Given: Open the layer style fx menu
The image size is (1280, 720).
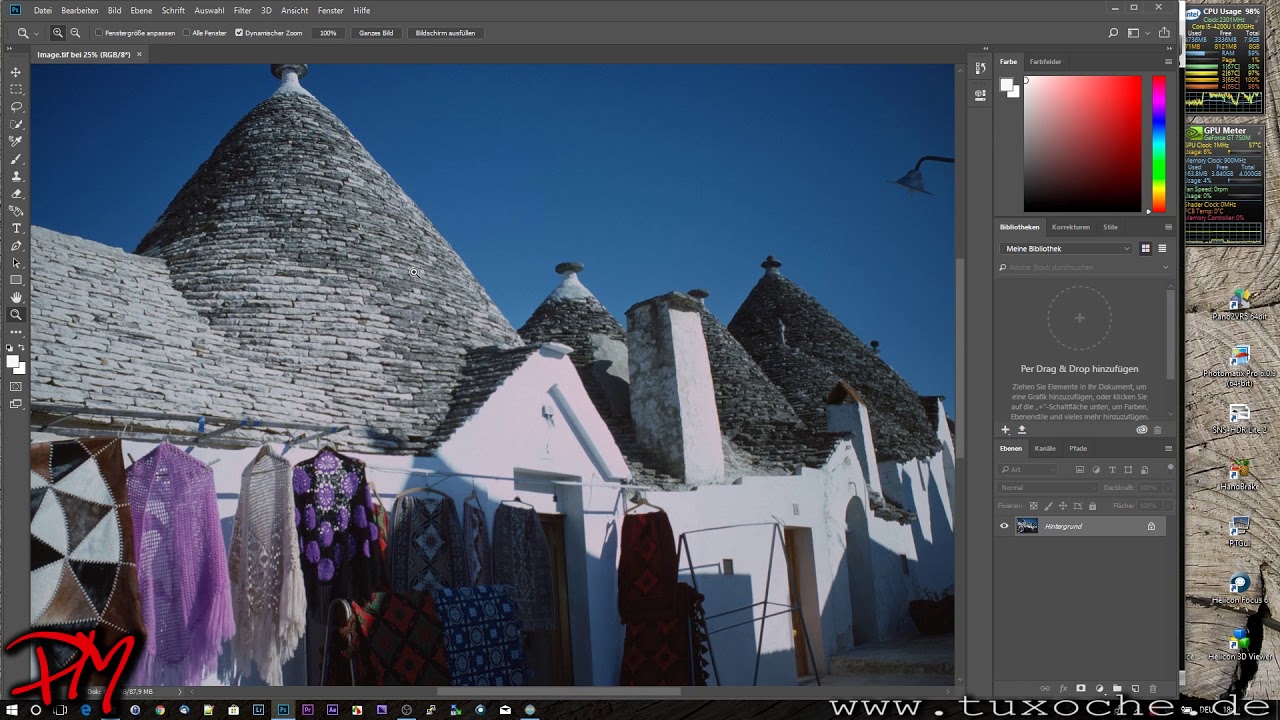Looking at the screenshot, I should (x=1063, y=689).
